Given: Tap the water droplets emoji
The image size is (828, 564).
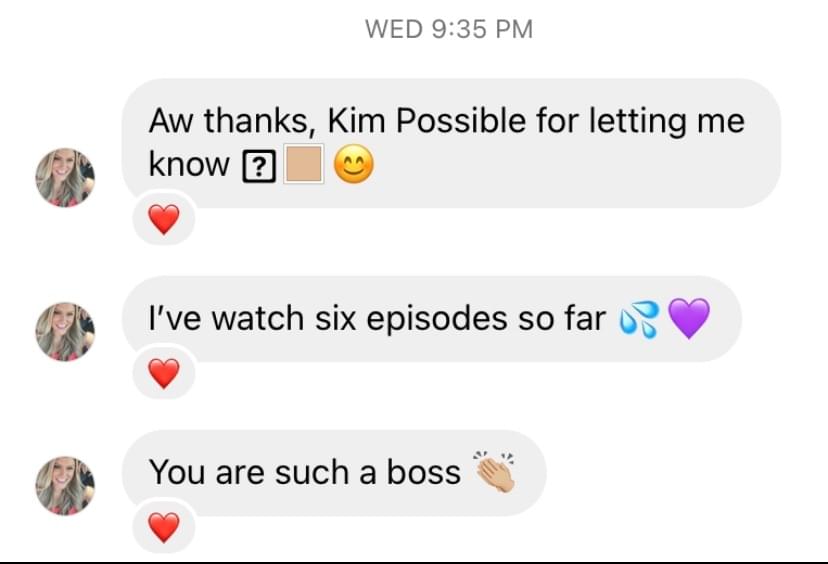Looking at the screenshot, I should coord(639,319).
